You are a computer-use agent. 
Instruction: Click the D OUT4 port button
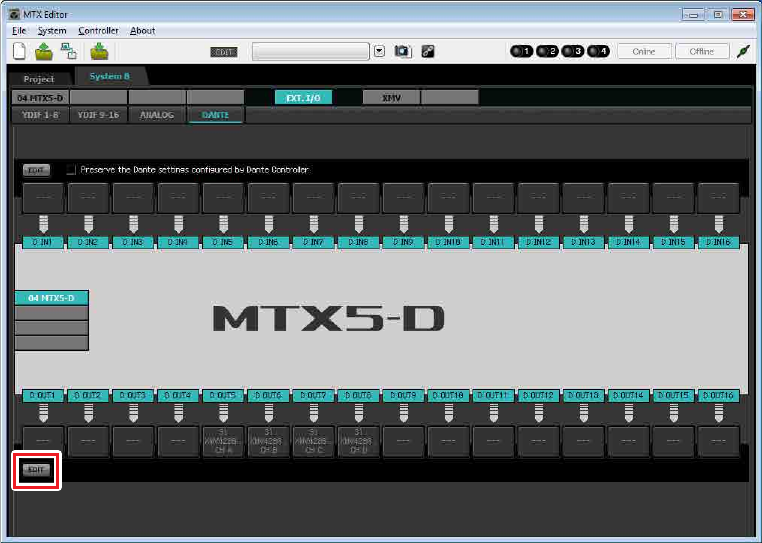pos(178,396)
